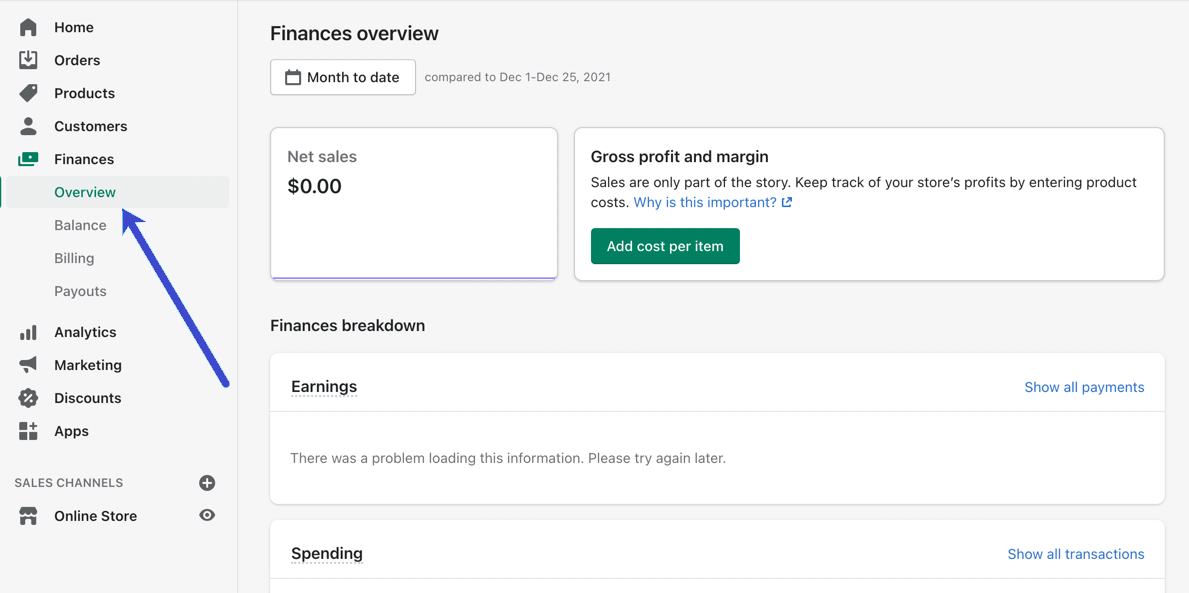Select the Home icon in sidebar

(x=28, y=26)
